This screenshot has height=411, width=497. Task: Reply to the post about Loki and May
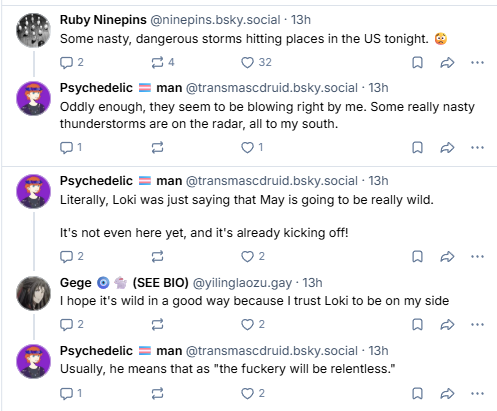tap(71, 257)
